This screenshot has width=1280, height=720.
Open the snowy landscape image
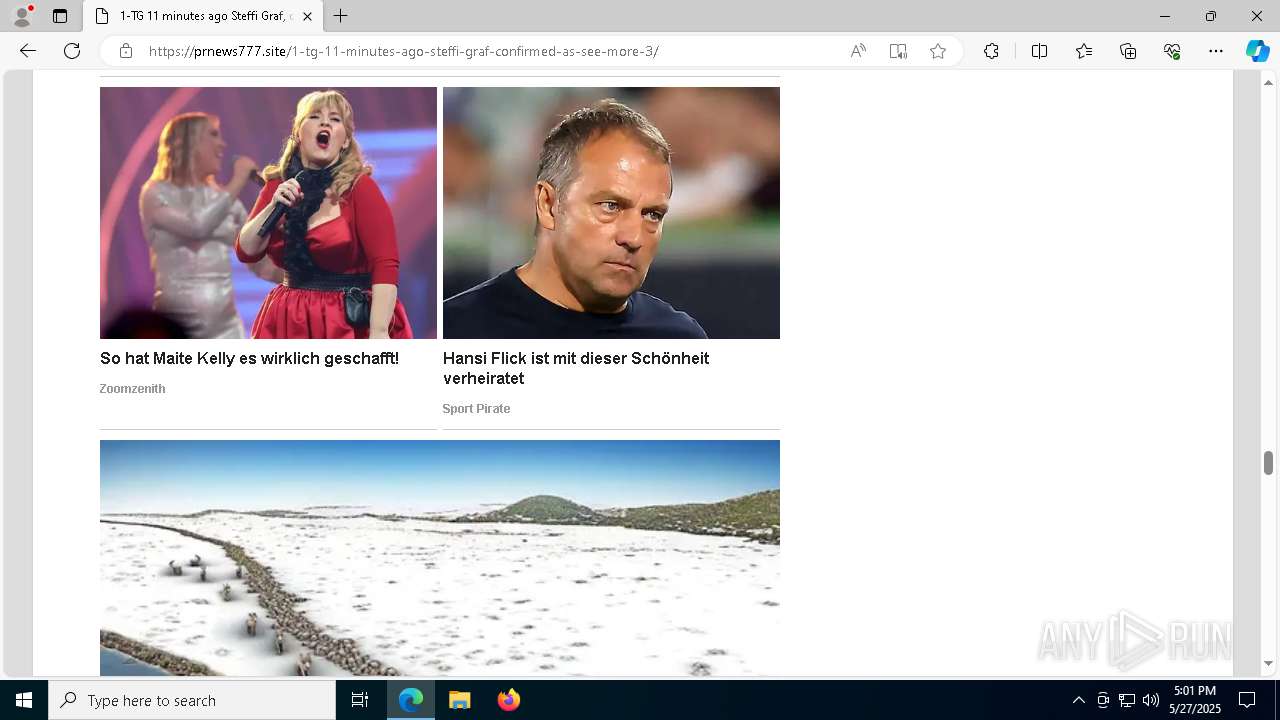tap(440, 558)
